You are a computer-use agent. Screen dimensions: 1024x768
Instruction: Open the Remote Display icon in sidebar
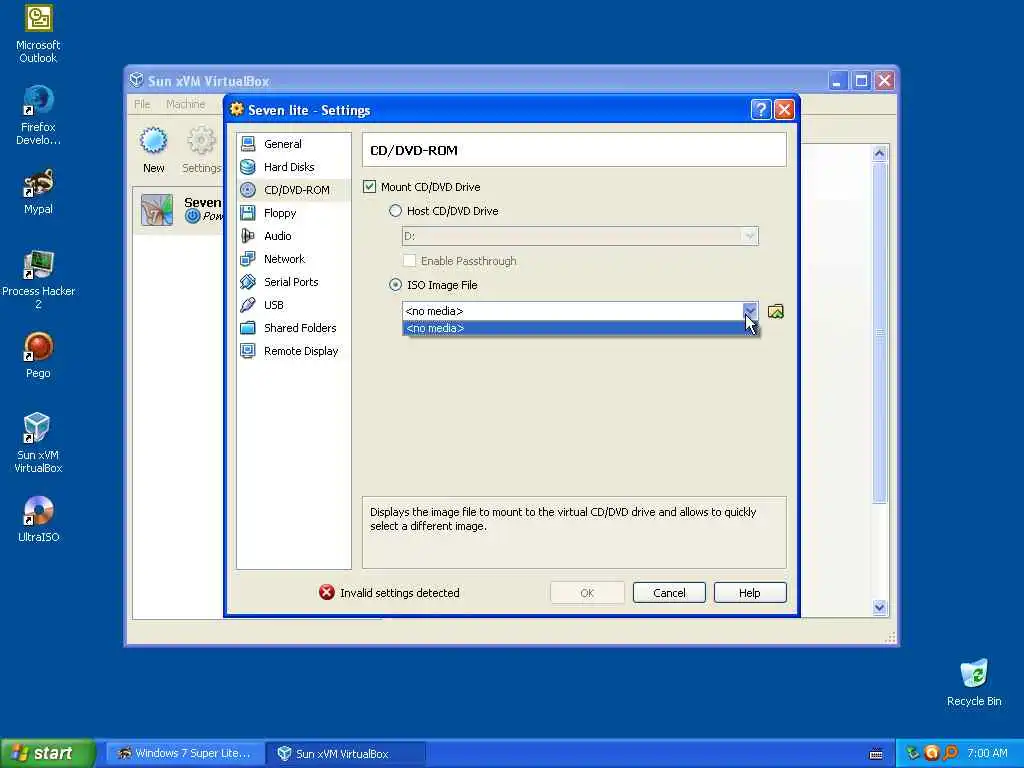coord(248,351)
